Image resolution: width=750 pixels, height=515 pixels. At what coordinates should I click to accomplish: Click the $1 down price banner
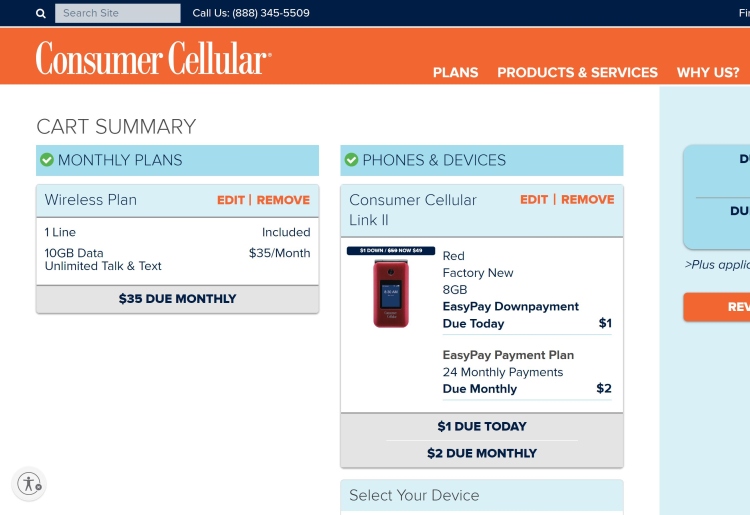pos(391,251)
